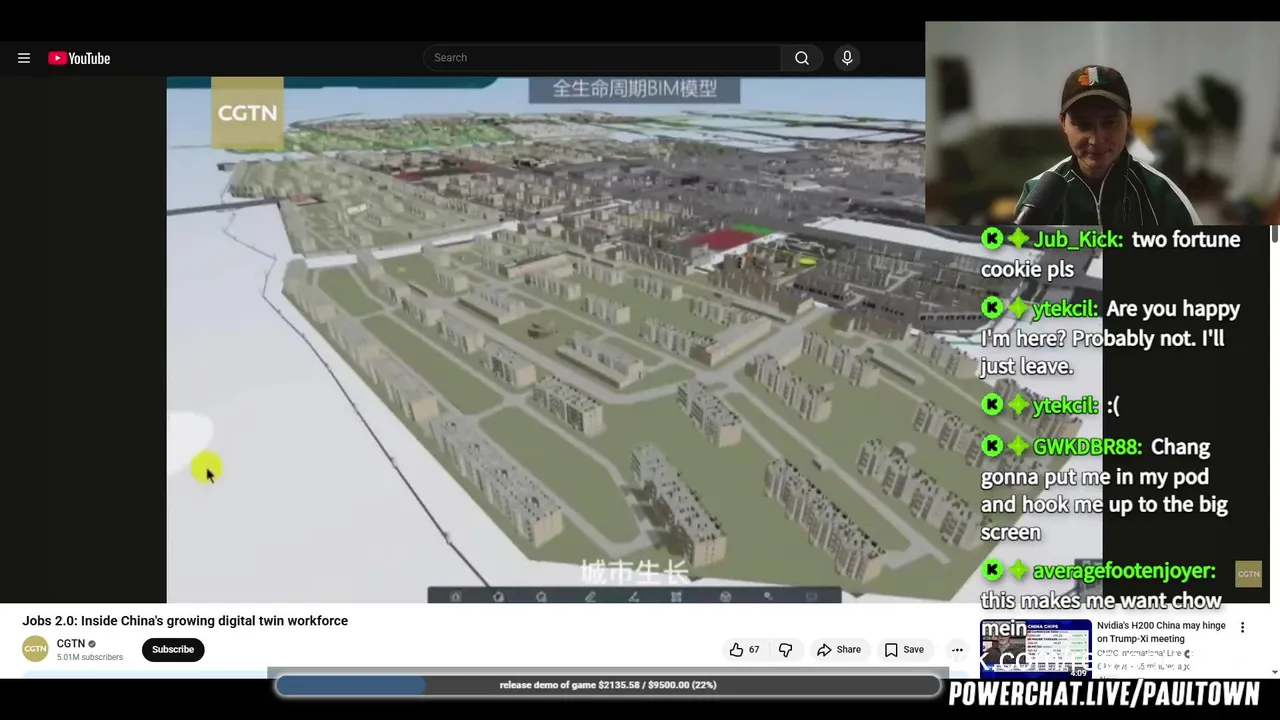Viewport: 1280px width, 720px height.
Task: Open options menu for Nvidia H200 video
Action: coord(1243,628)
